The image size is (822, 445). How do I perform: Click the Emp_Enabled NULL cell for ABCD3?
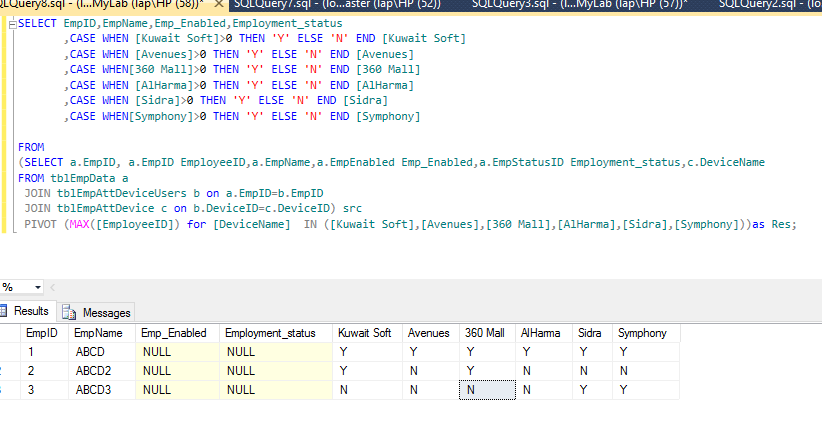177,390
